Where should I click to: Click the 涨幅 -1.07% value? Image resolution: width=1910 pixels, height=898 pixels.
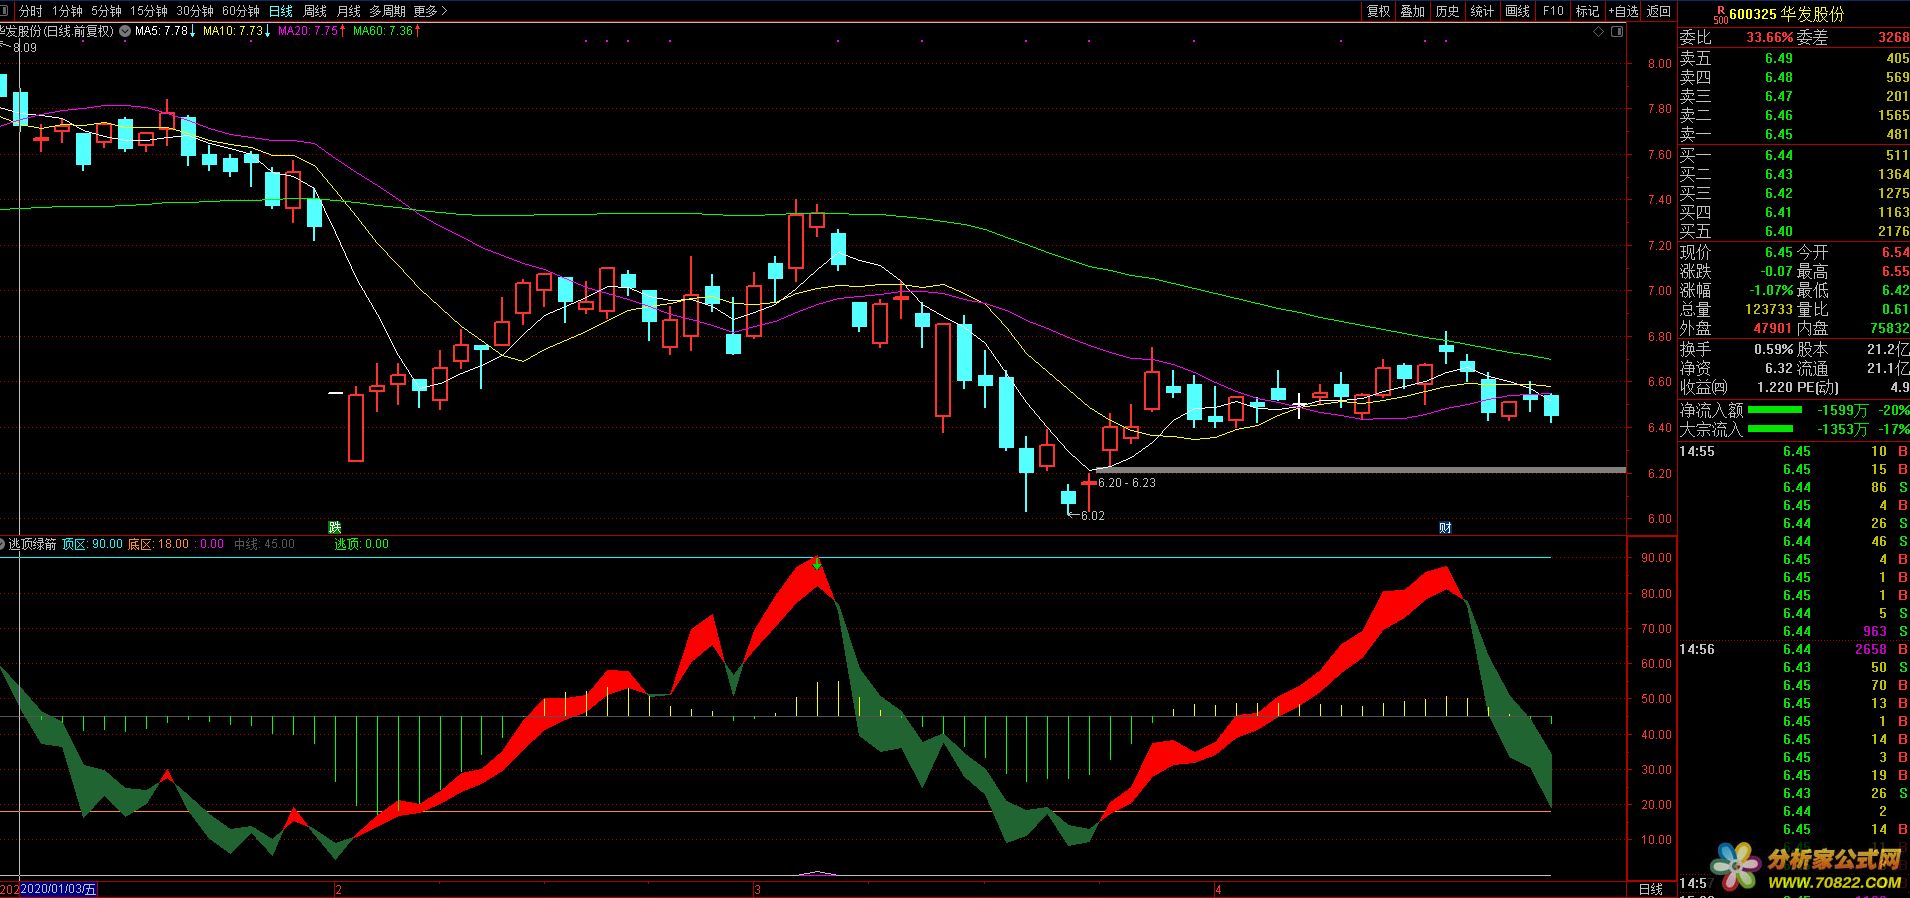pyautogui.click(x=1771, y=290)
